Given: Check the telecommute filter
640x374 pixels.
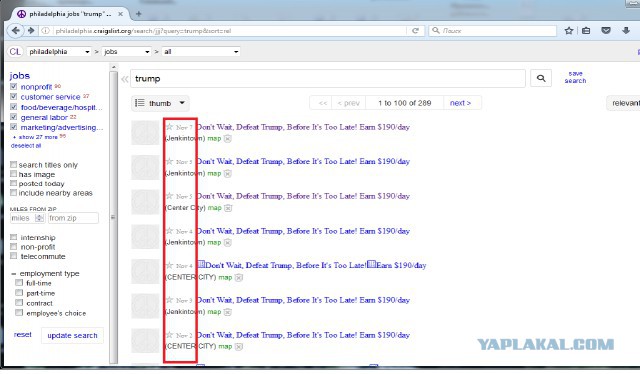Looking at the screenshot, I should tap(13, 256).
